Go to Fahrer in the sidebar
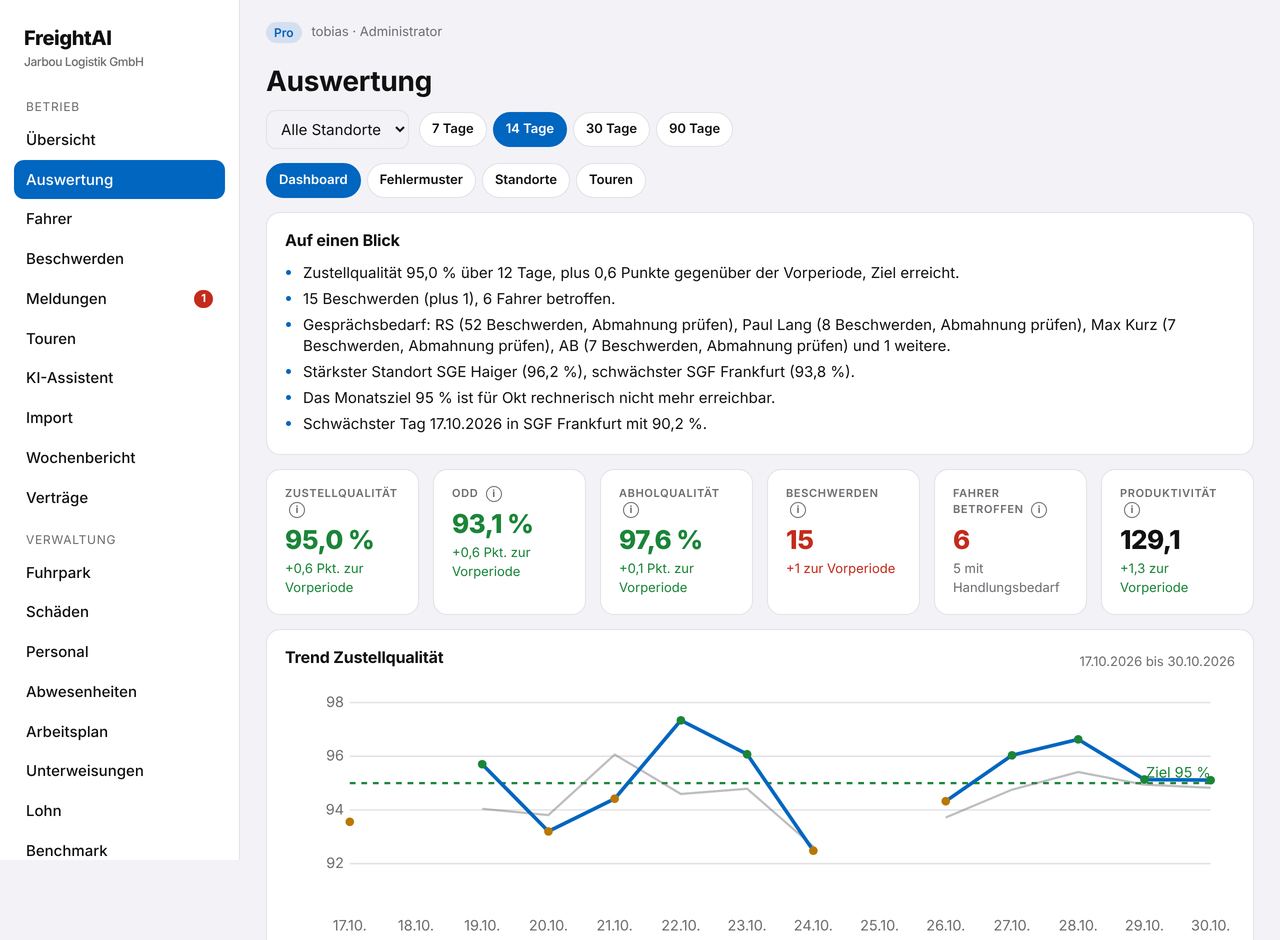1280x940 pixels. [119, 219]
